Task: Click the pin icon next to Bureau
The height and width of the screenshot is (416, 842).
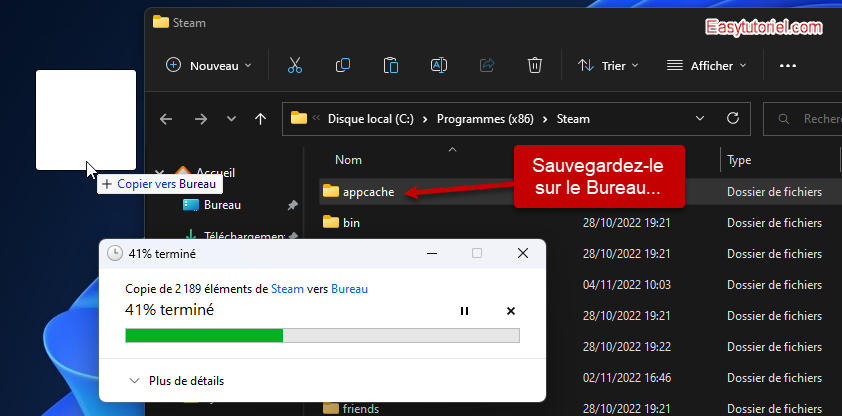Action: pos(292,205)
